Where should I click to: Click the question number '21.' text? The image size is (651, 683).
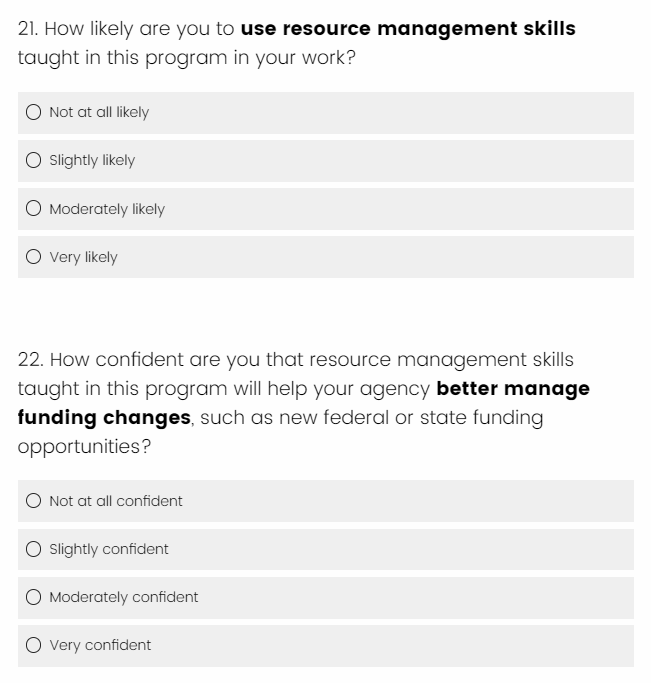[30, 29]
